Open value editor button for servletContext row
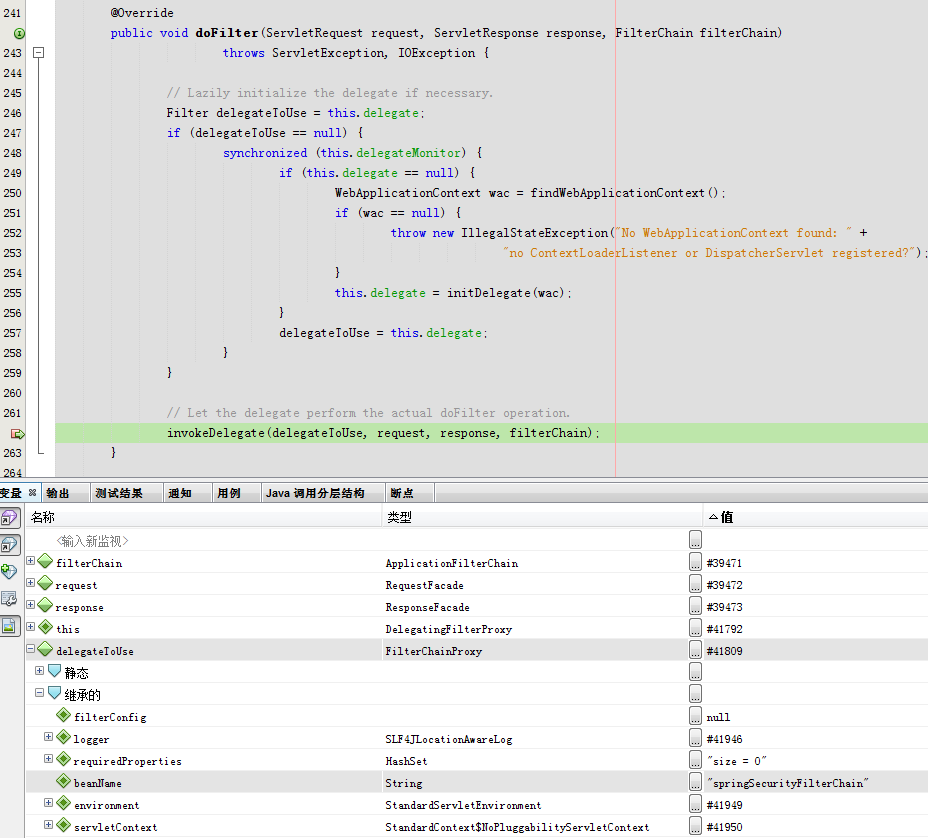This screenshot has height=838, width=928. coord(695,826)
